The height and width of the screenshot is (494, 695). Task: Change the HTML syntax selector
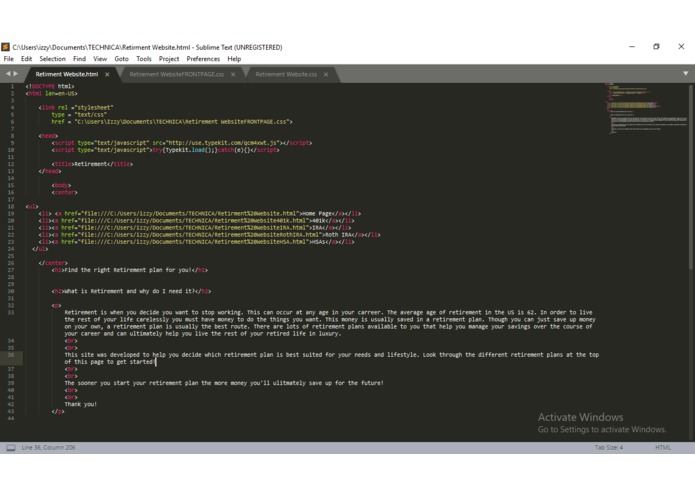pos(663,447)
